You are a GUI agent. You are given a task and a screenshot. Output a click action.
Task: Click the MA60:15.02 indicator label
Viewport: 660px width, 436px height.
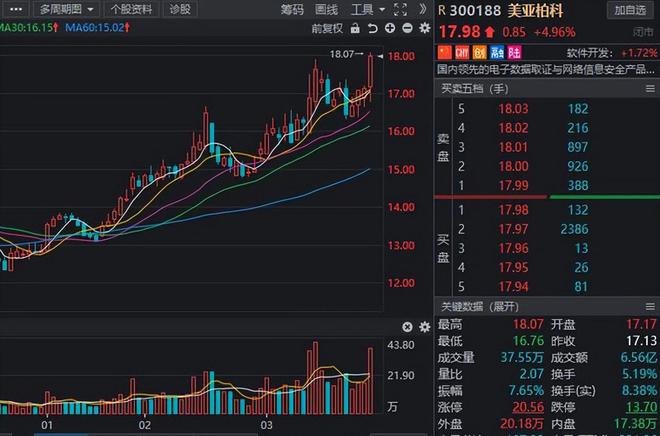point(97,28)
